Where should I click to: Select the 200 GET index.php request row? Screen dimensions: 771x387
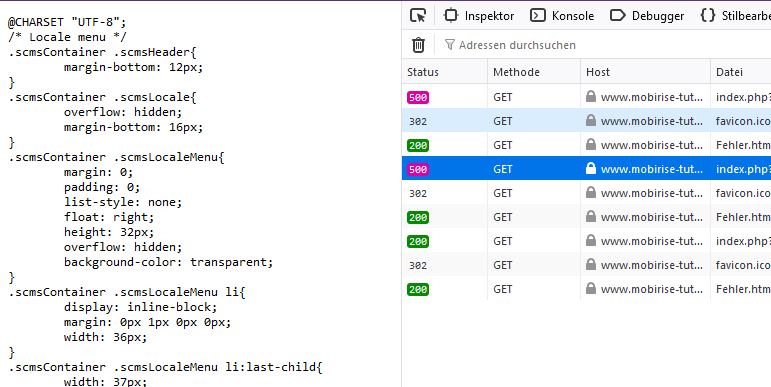(586, 241)
